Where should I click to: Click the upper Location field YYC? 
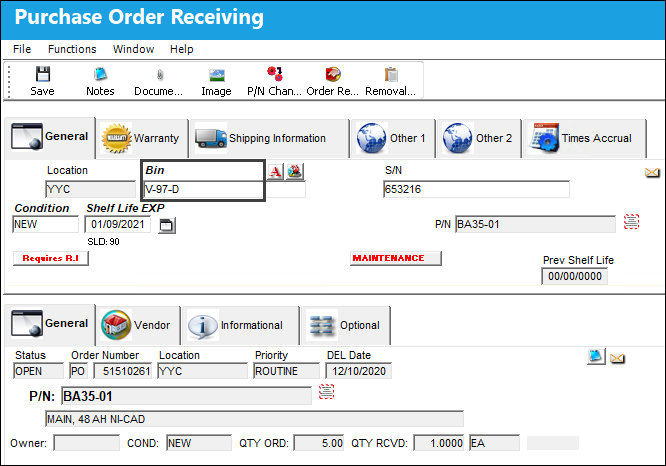[90, 189]
